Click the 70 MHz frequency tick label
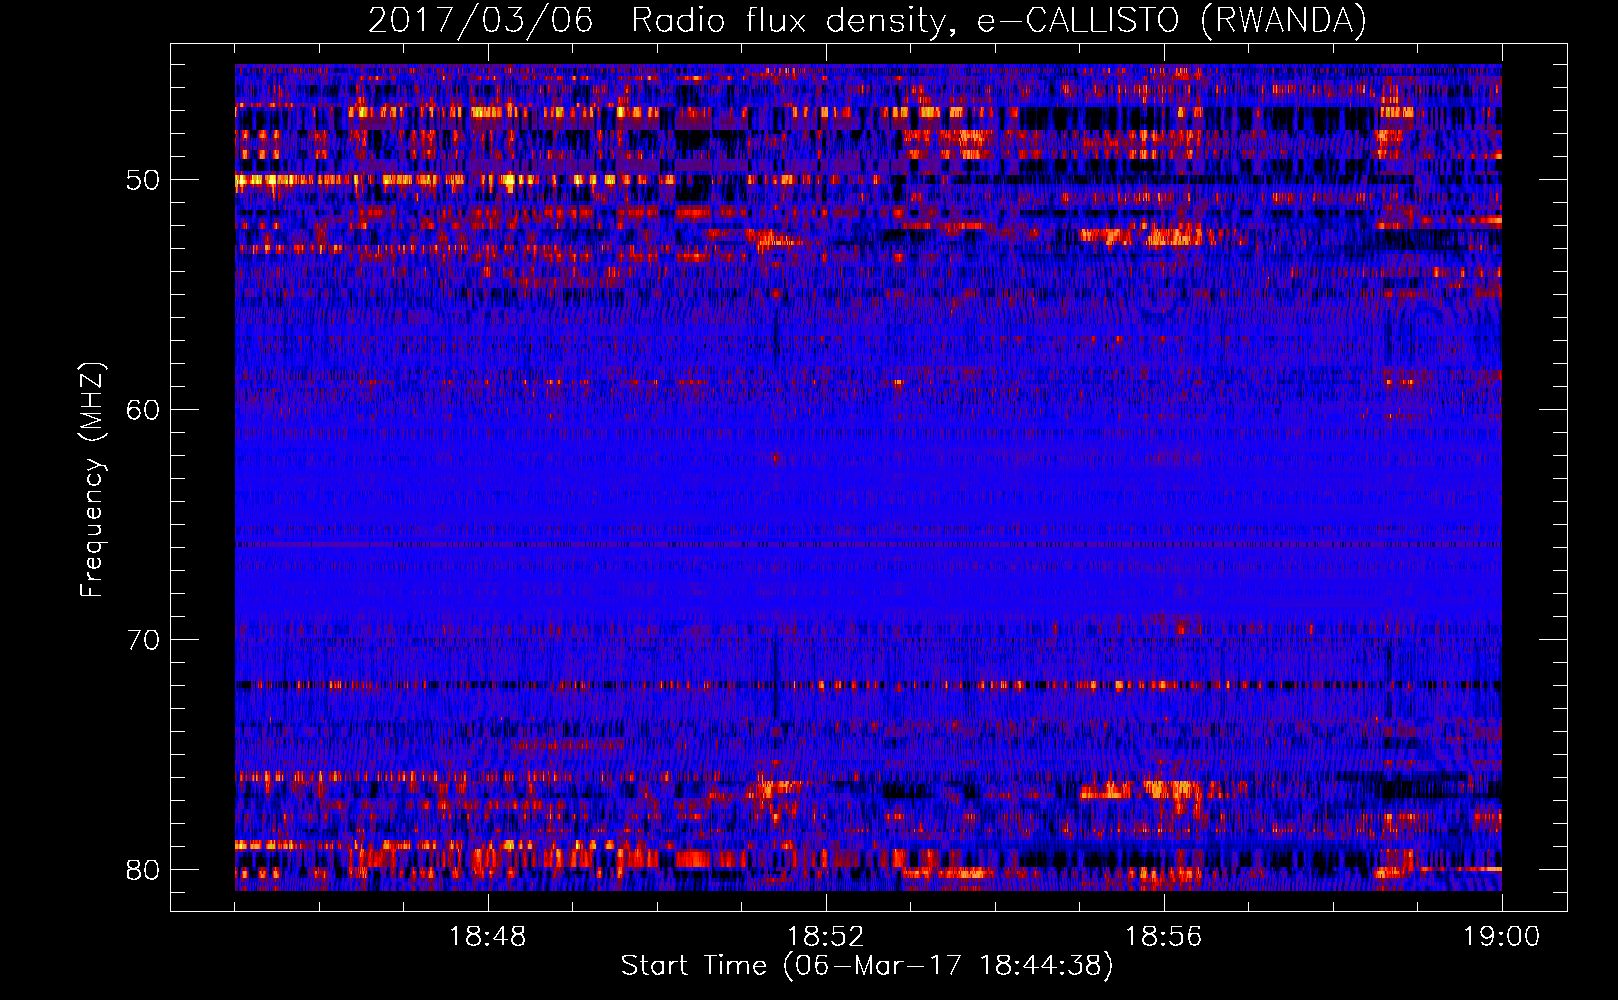1618x1000 pixels. pos(143,640)
